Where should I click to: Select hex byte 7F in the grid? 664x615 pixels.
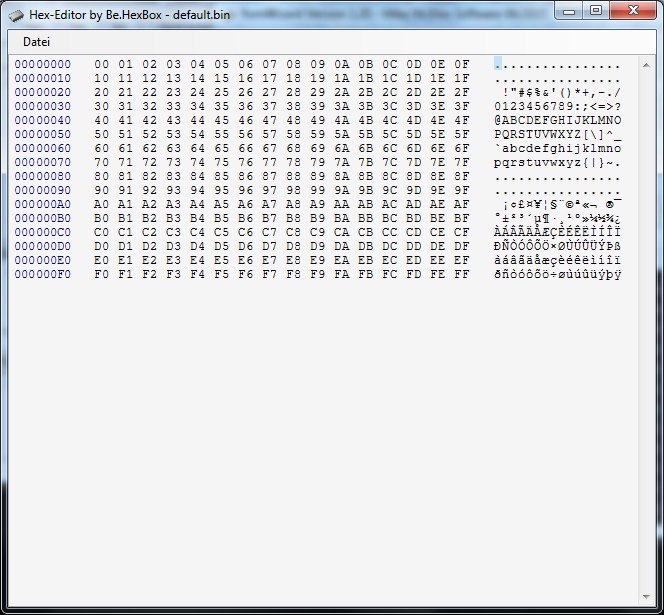click(x=461, y=162)
